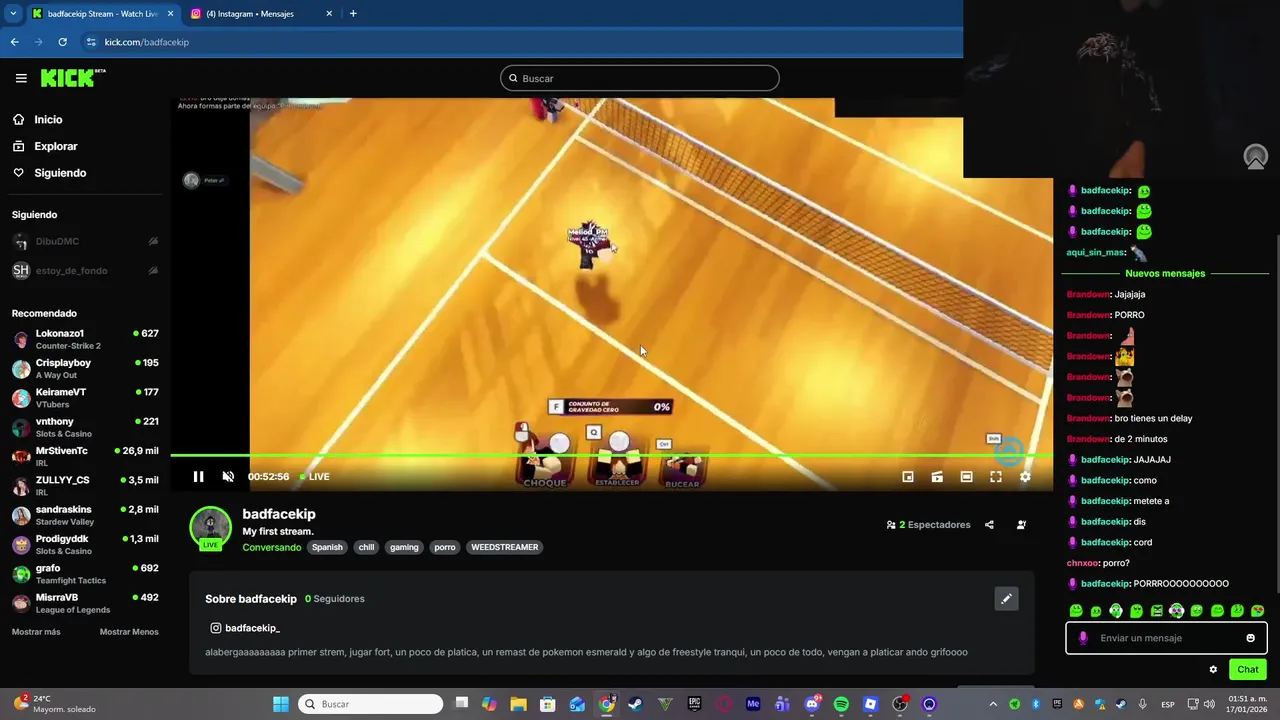Expand list with Mostrar más
The height and width of the screenshot is (720, 1280).
coord(36,632)
